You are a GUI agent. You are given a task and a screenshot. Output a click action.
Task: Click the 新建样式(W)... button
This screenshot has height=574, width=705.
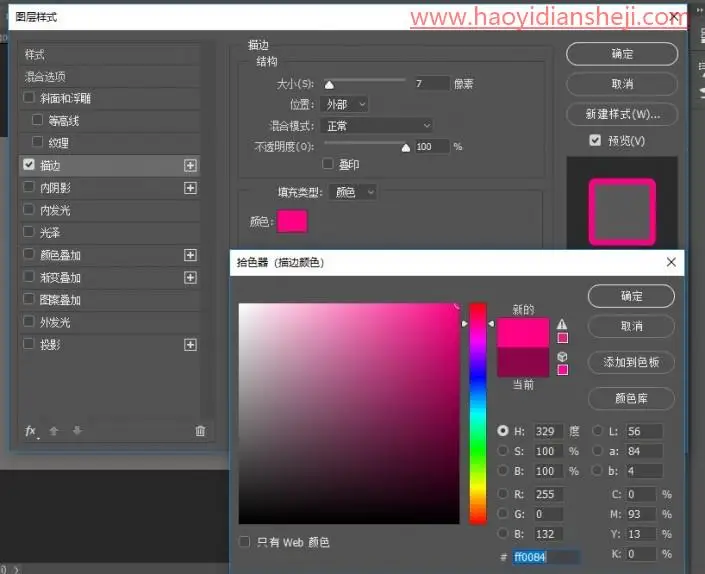tap(622, 114)
